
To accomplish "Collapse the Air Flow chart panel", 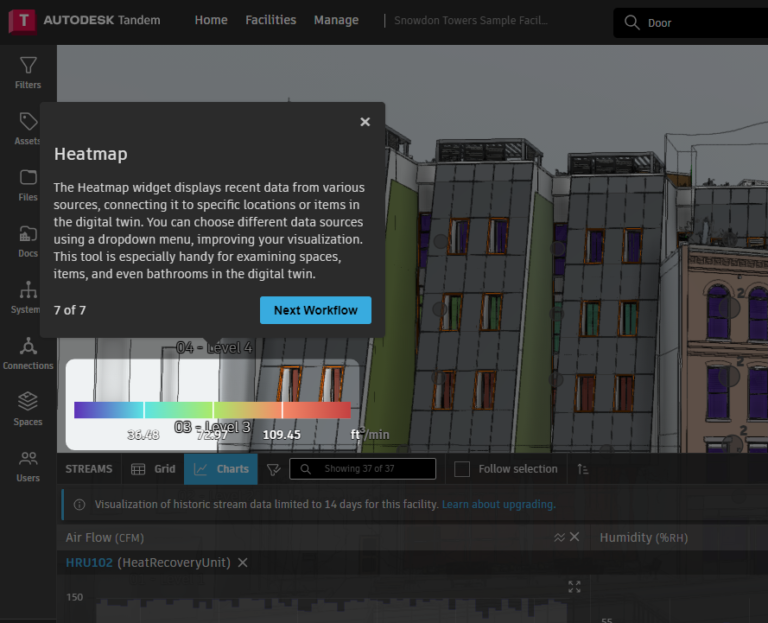I will point(559,538).
